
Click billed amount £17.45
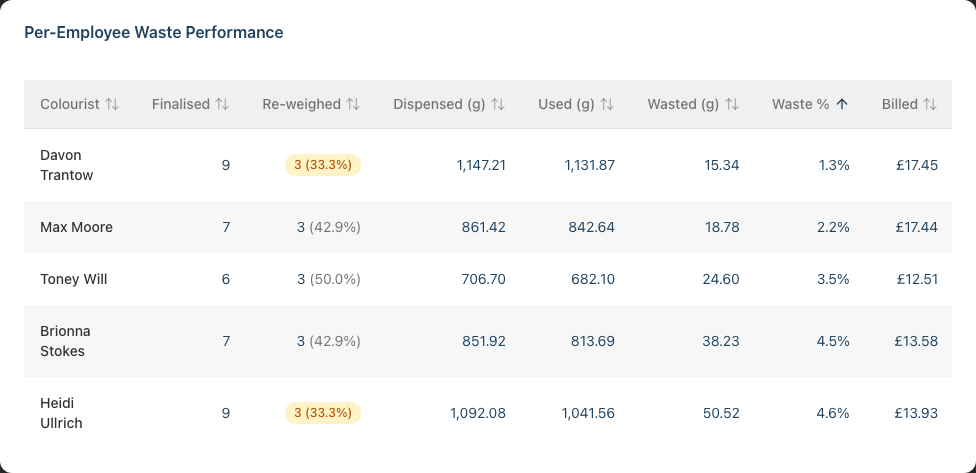(917, 165)
